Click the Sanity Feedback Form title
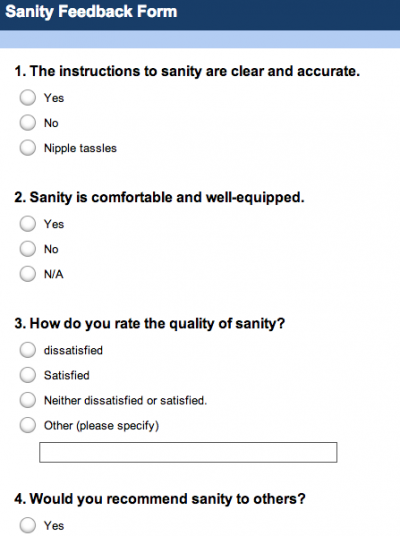400x536 pixels. pyautogui.click(x=91, y=12)
